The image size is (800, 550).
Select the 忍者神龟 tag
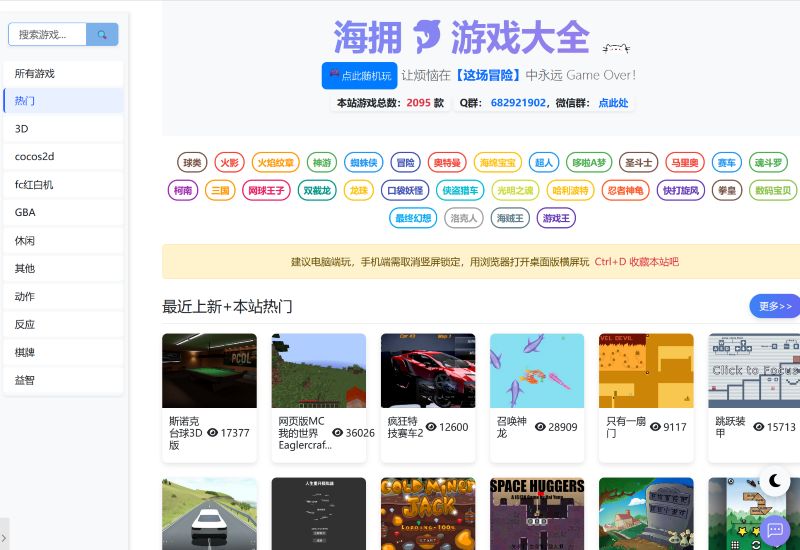tap(626, 190)
